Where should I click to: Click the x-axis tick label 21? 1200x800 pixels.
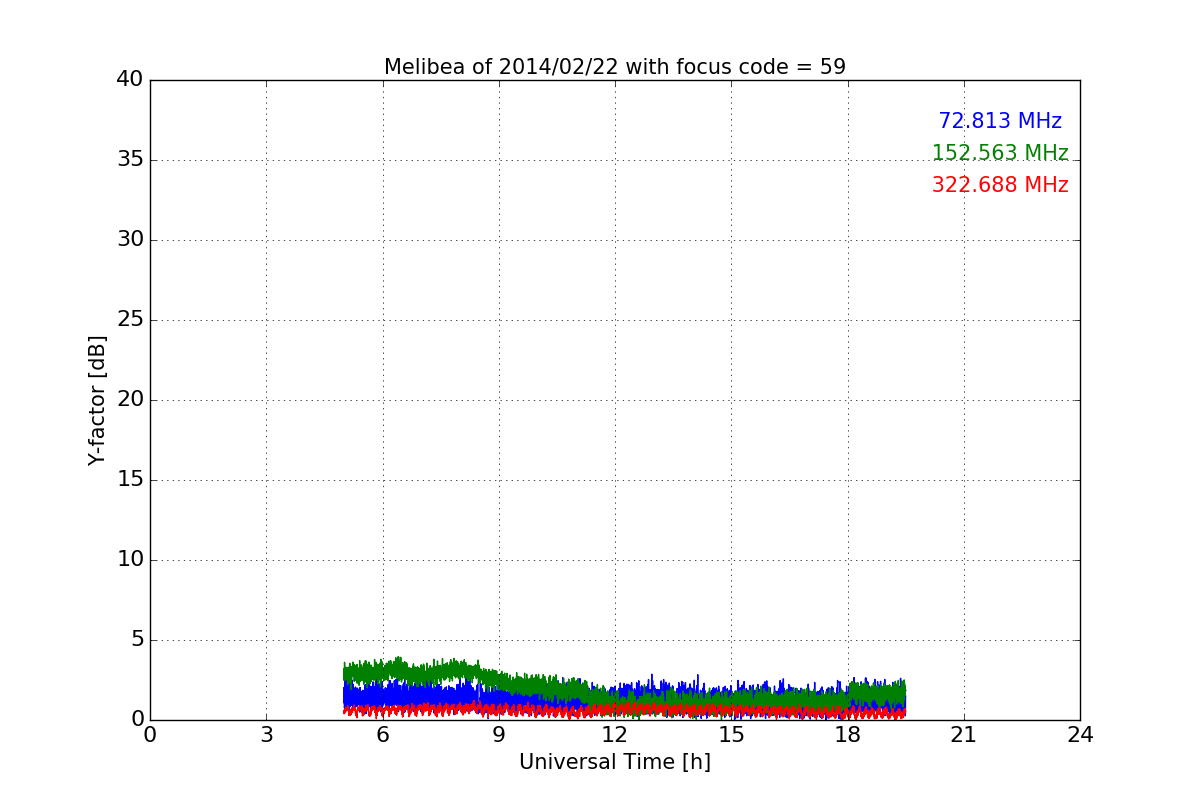point(964,735)
